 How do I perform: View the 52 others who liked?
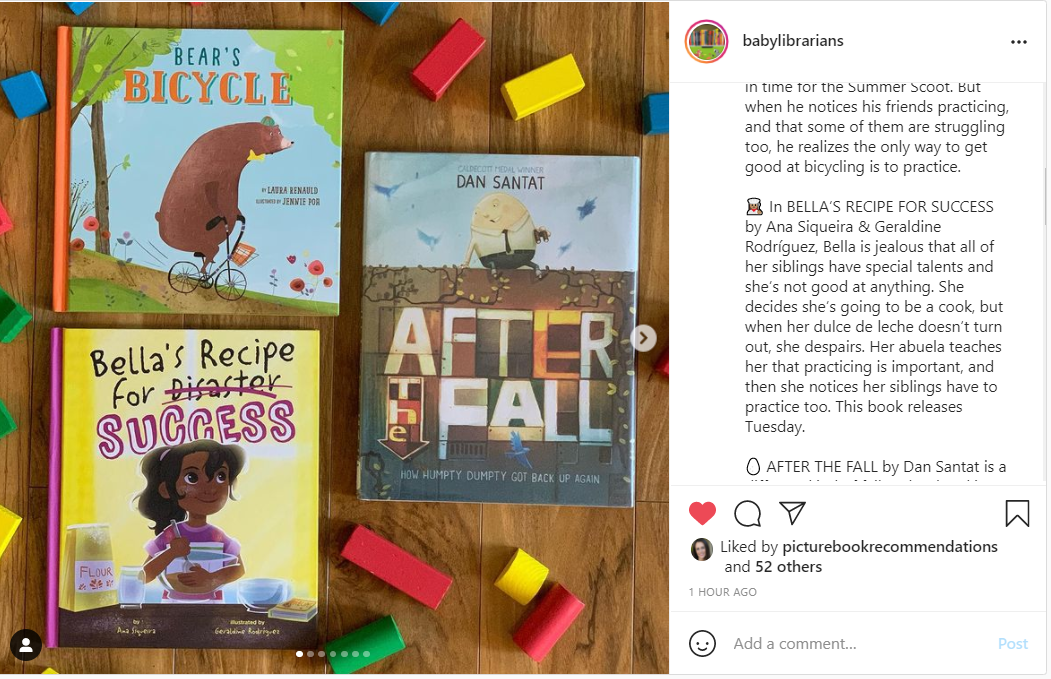tap(788, 566)
